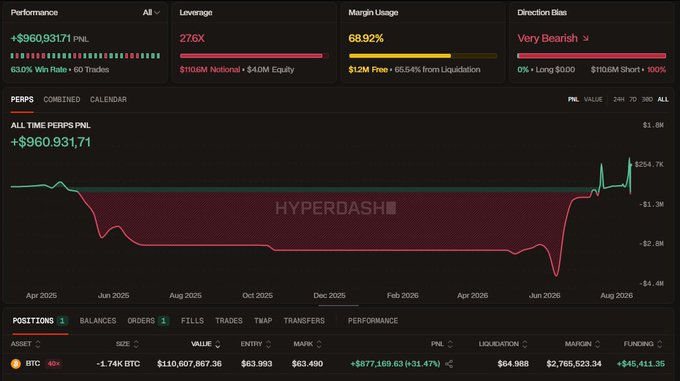Open the TRANSFERS tab
The width and height of the screenshot is (680, 381).
pyautogui.click(x=304, y=321)
